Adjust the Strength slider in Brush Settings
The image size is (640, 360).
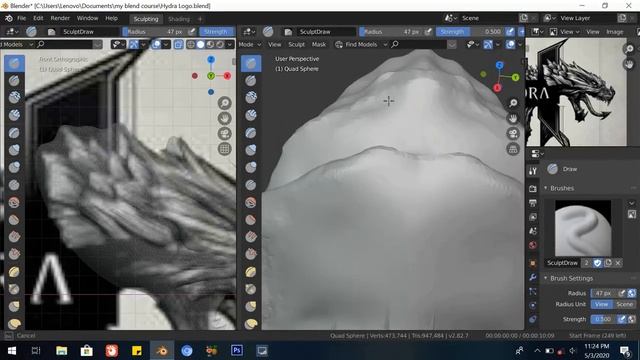[603, 319]
